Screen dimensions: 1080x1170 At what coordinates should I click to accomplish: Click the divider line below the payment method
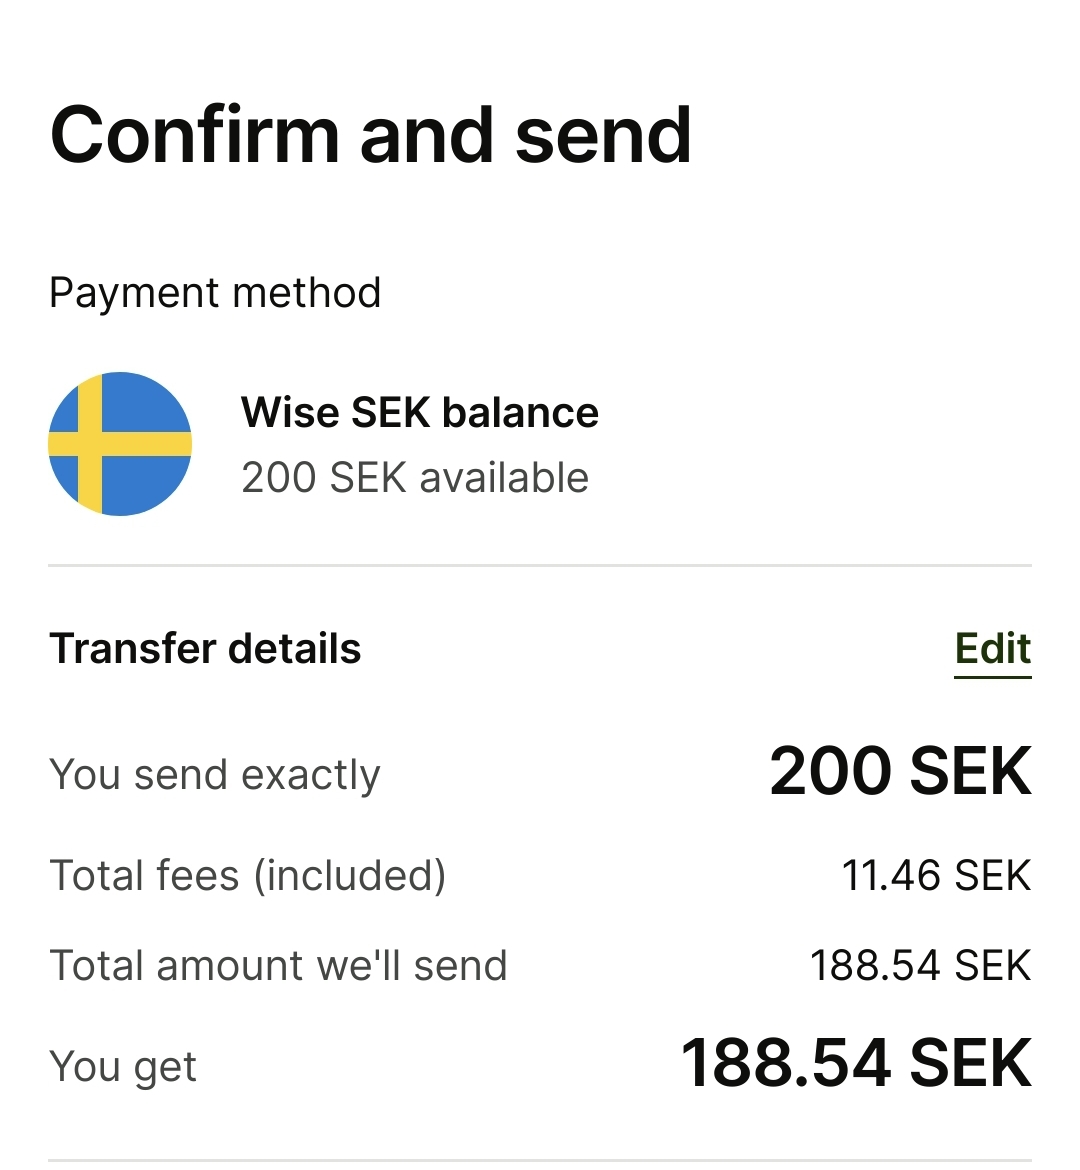(x=540, y=566)
